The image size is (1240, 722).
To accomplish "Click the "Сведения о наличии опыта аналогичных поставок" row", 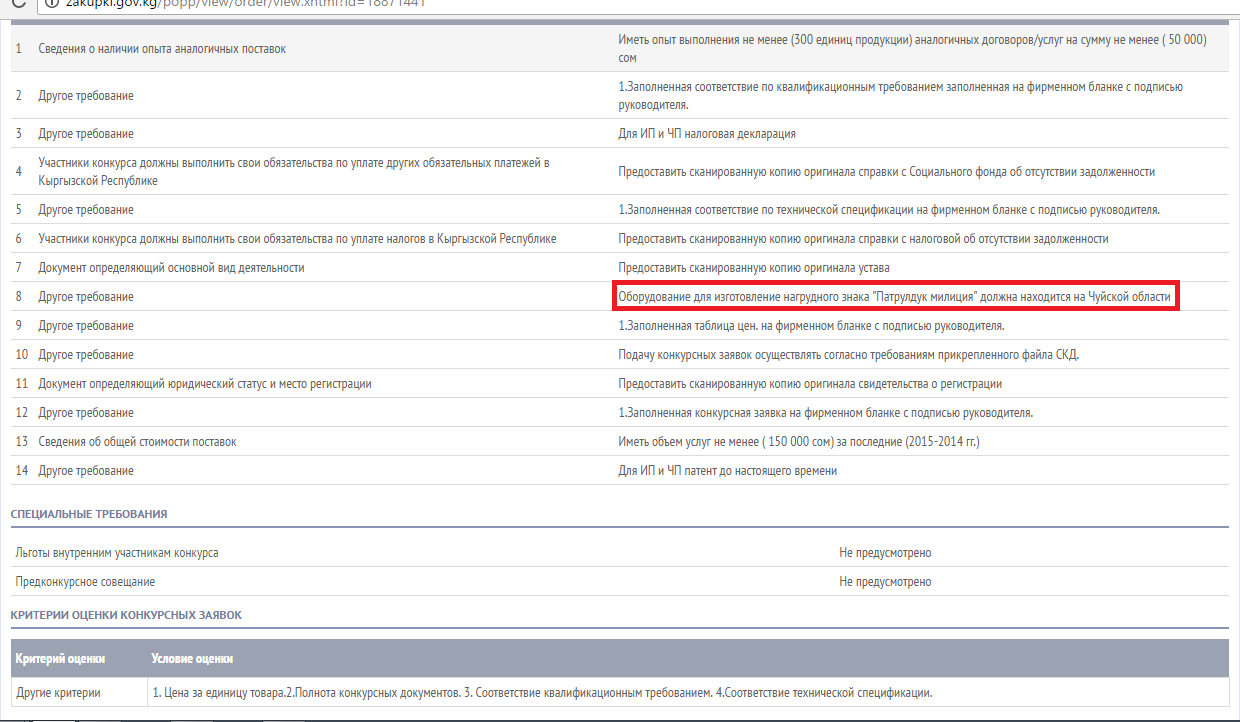I will tap(162, 49).
